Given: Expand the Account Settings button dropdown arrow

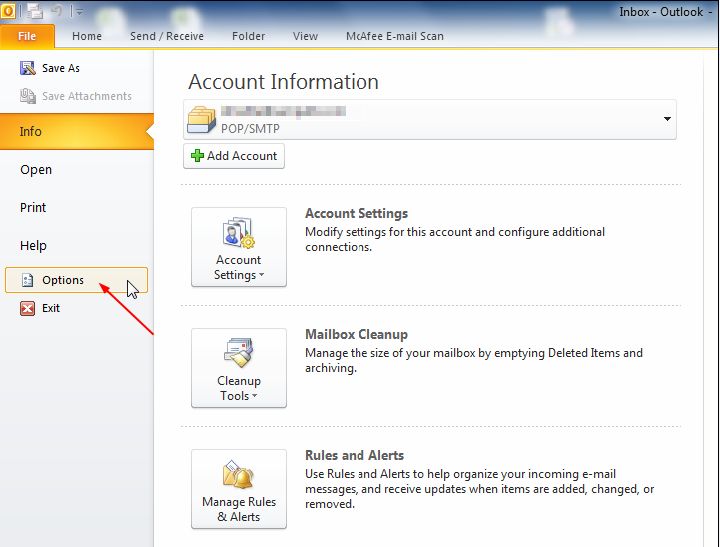Looking at the screenshot, I should point(262,275).
